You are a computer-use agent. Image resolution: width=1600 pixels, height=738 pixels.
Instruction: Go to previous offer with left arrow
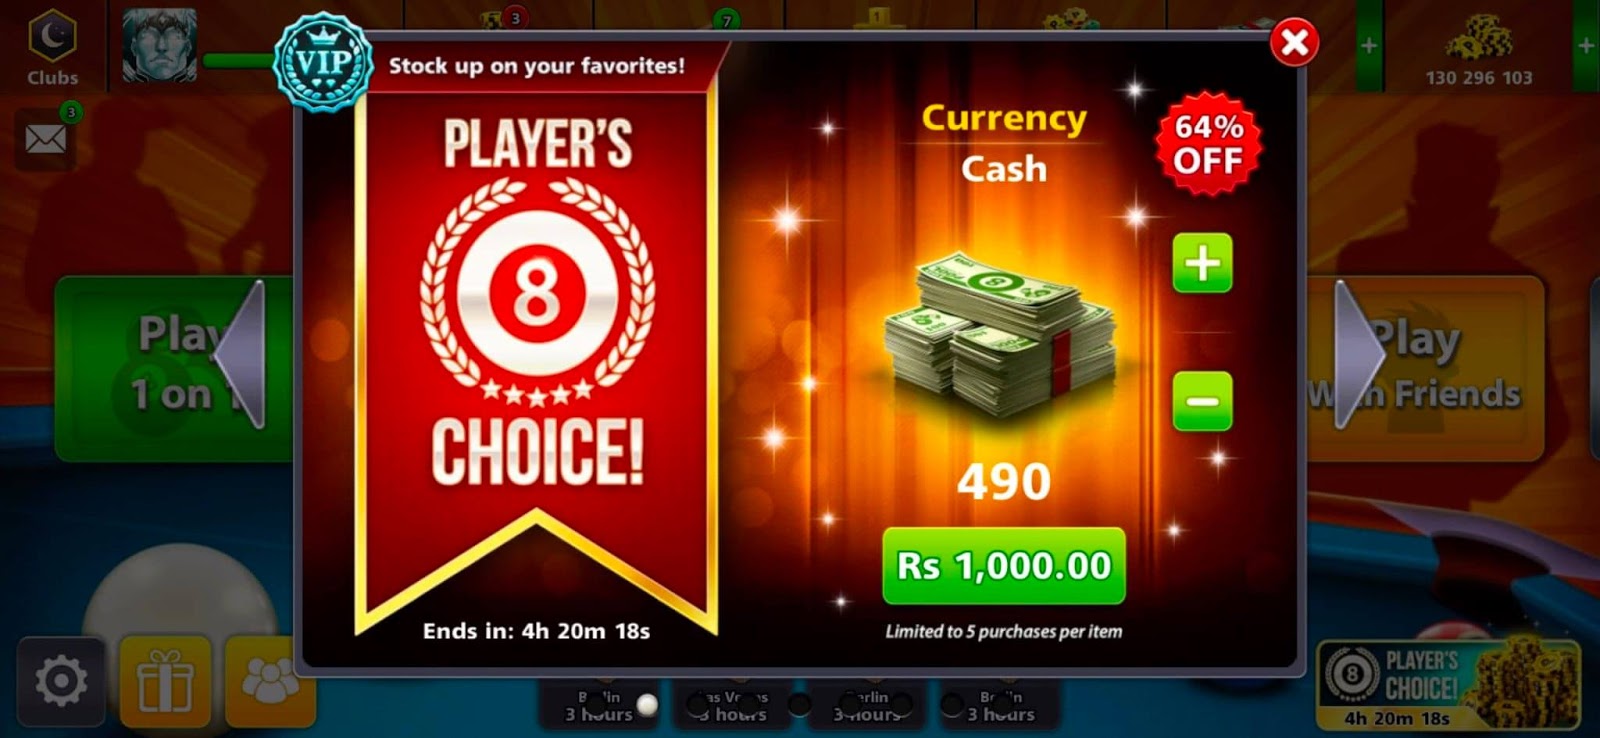(243, 355)
